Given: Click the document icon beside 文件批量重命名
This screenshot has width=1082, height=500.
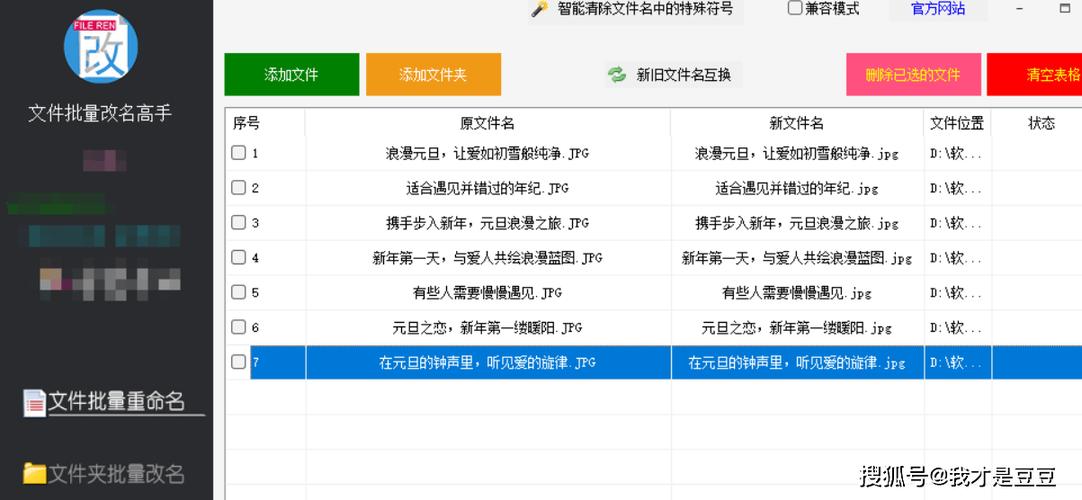Looking at the screenshot, I should tap(34, 403).
